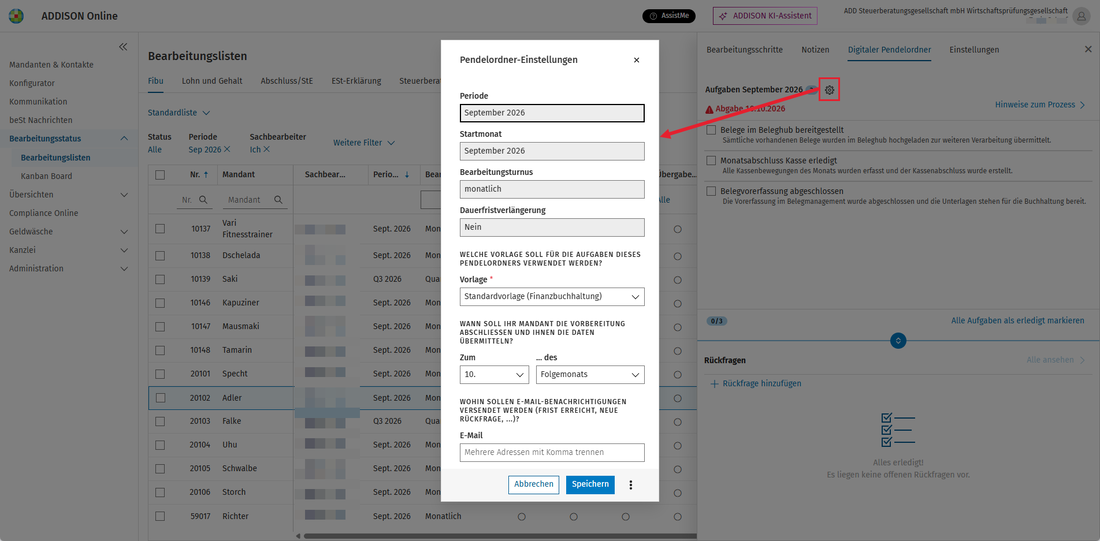Screen dimensions: 1100x541
Task: Open the user account avatar menu
Action: (x=1080, y=17)
